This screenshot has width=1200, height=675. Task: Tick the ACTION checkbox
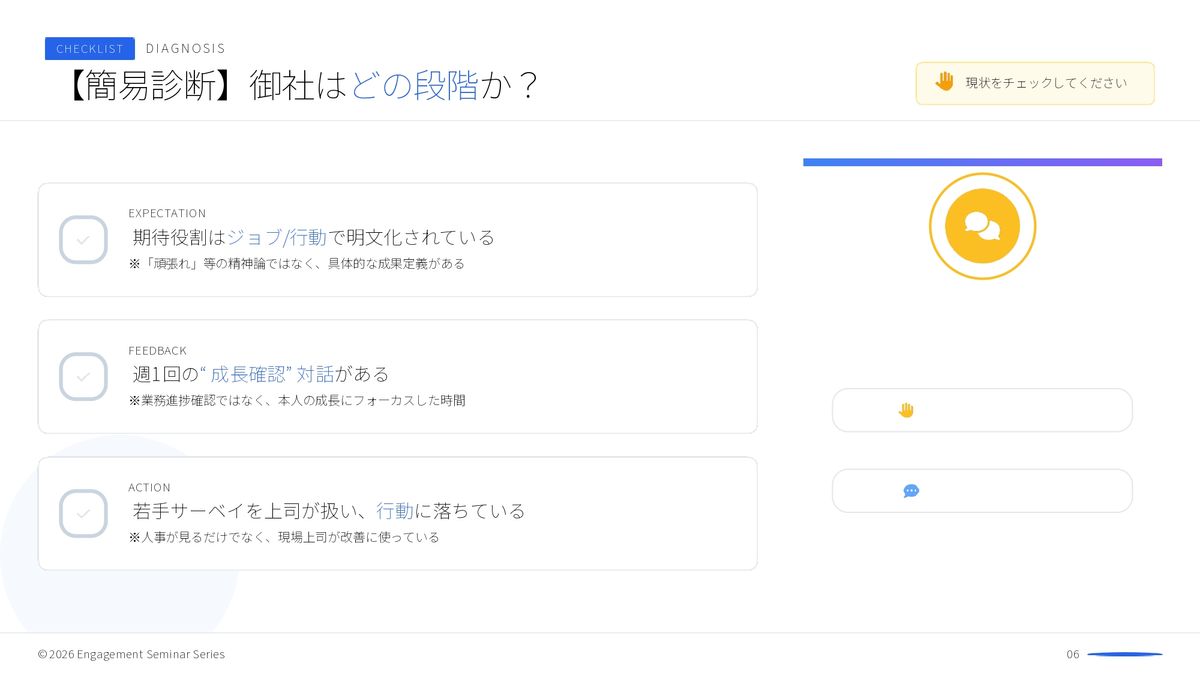[83, 514]
